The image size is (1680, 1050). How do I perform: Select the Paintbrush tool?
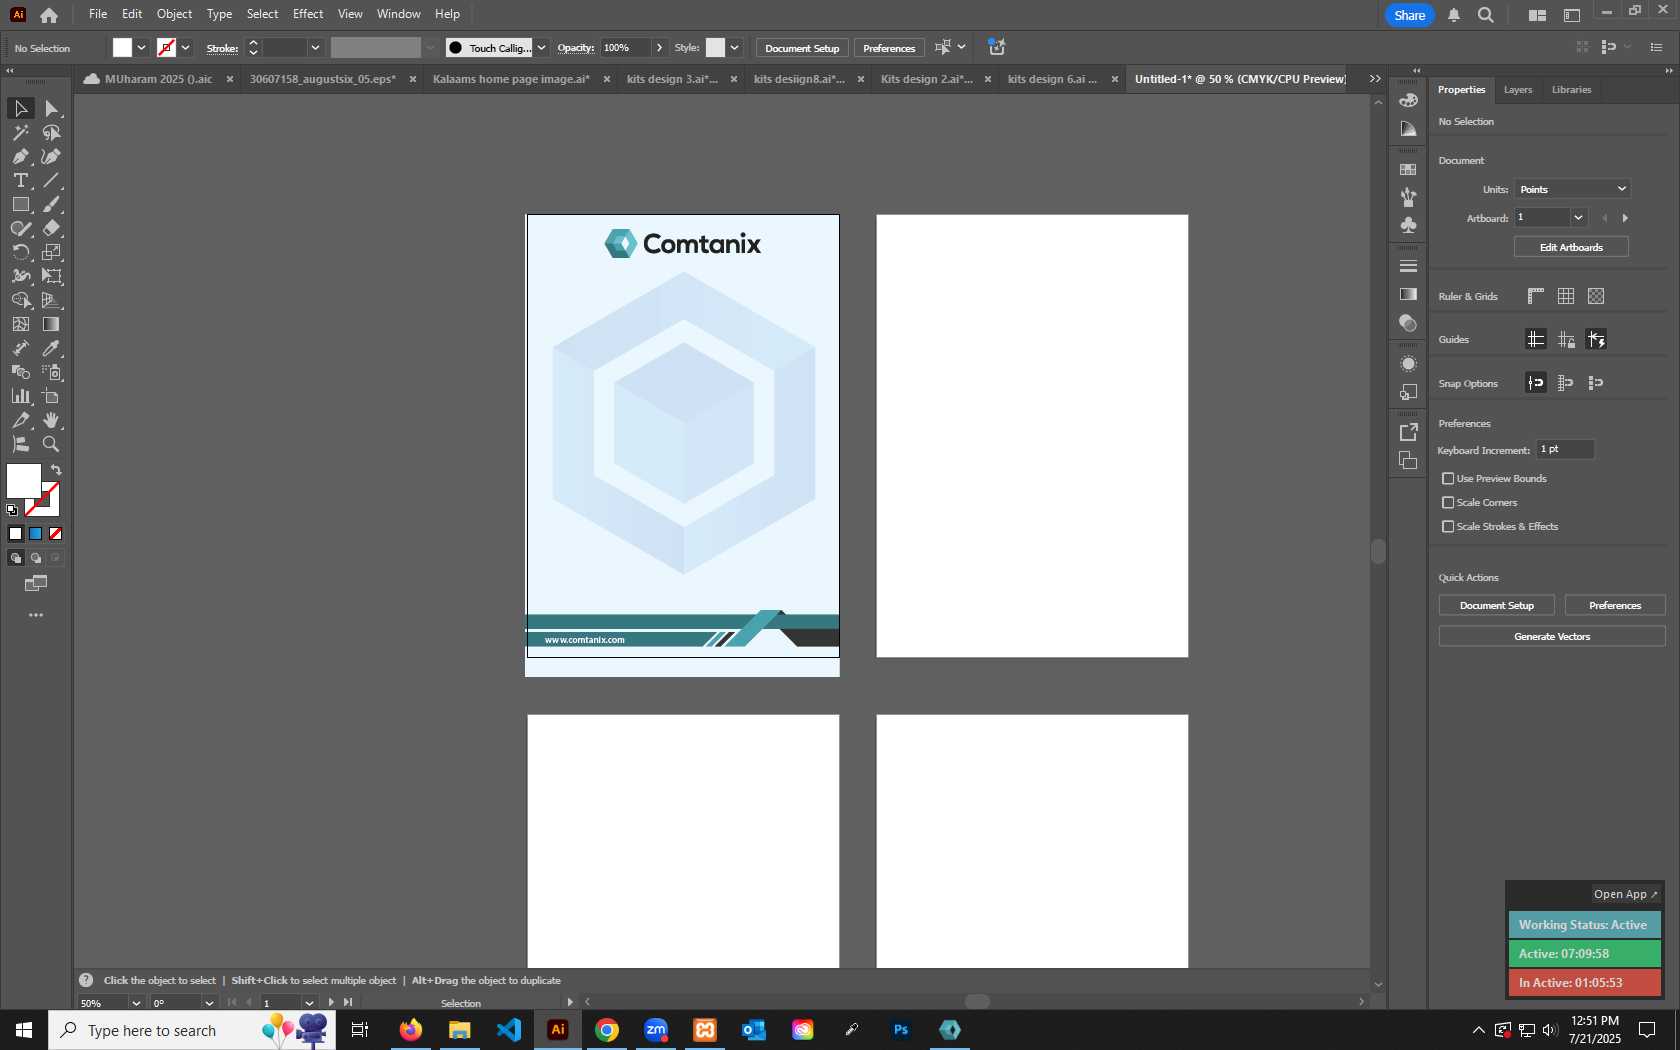click(52, 204)
